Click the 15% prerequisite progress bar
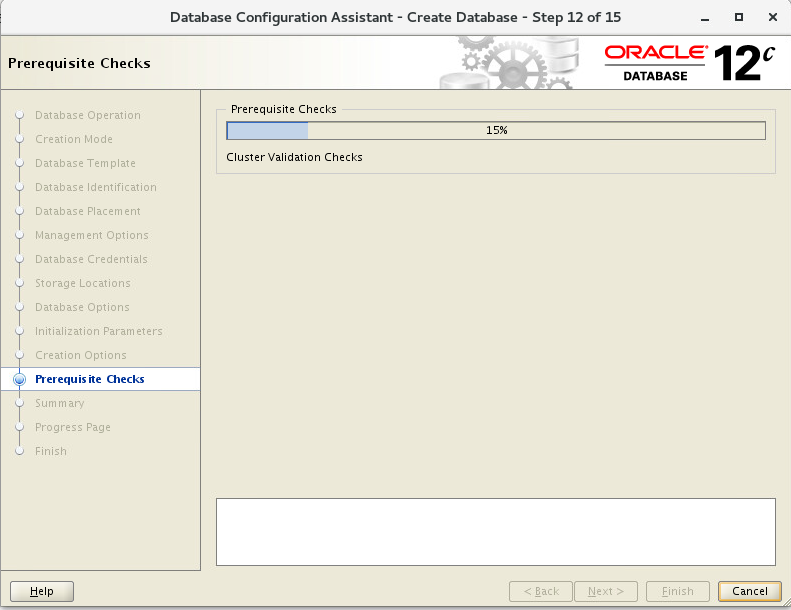Screen dimensions: 791x610 pyautogui.click(x=496, y=130)
